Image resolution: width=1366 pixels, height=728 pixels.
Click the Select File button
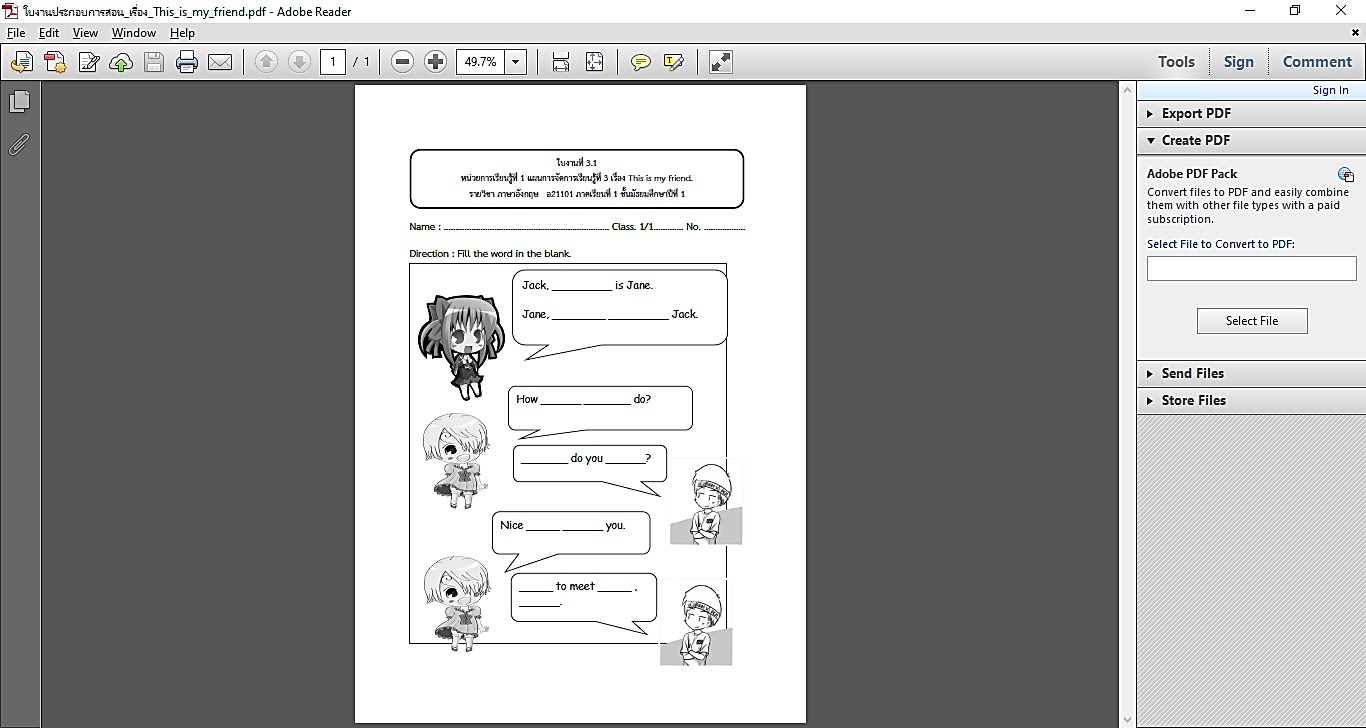click(x=1252, y=321)
